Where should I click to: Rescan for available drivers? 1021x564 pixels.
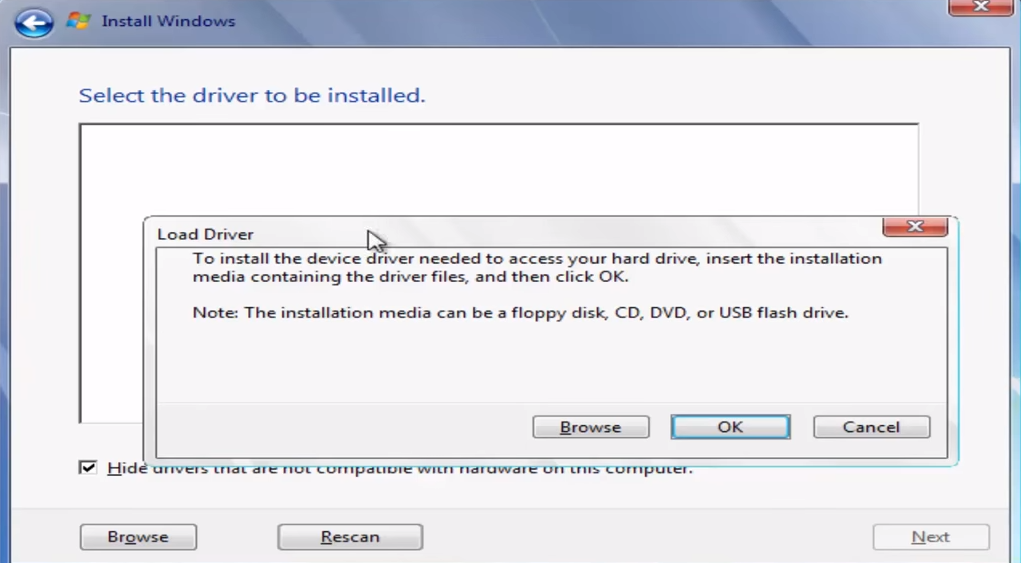point(350,537)
